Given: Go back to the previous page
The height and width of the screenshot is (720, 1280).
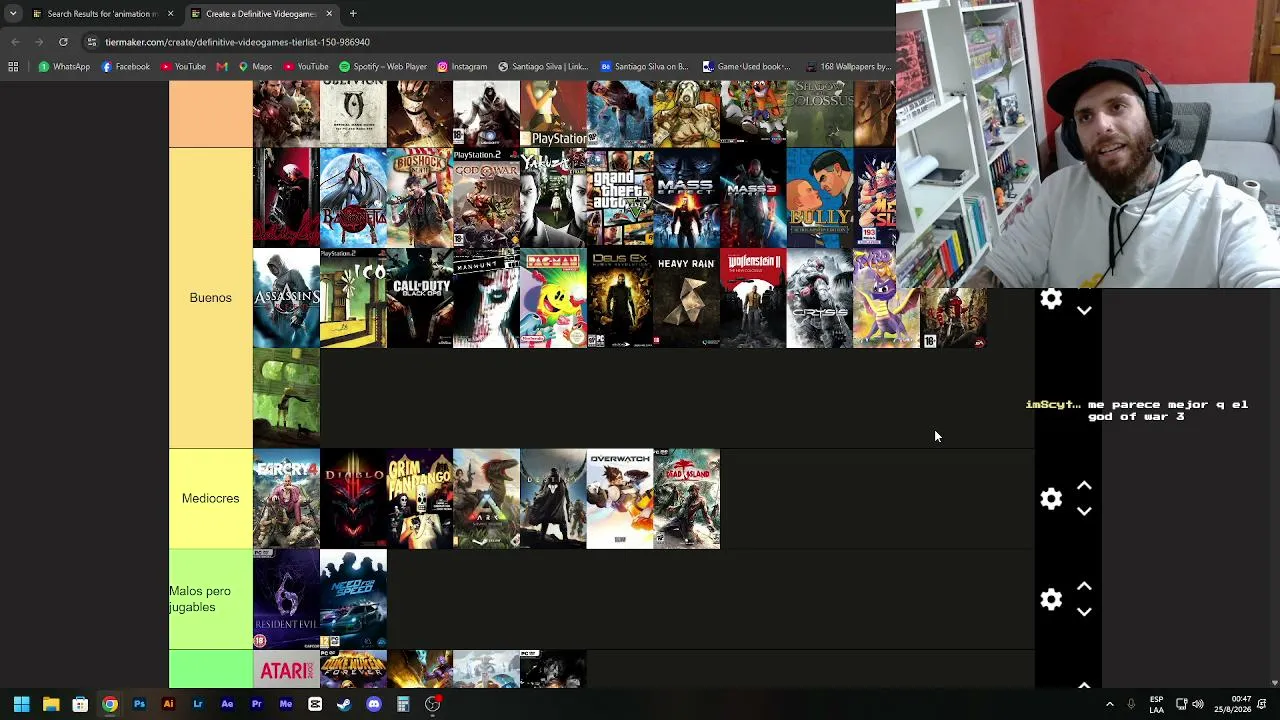Looking at the screenshot, I should [x=15, y=42].
